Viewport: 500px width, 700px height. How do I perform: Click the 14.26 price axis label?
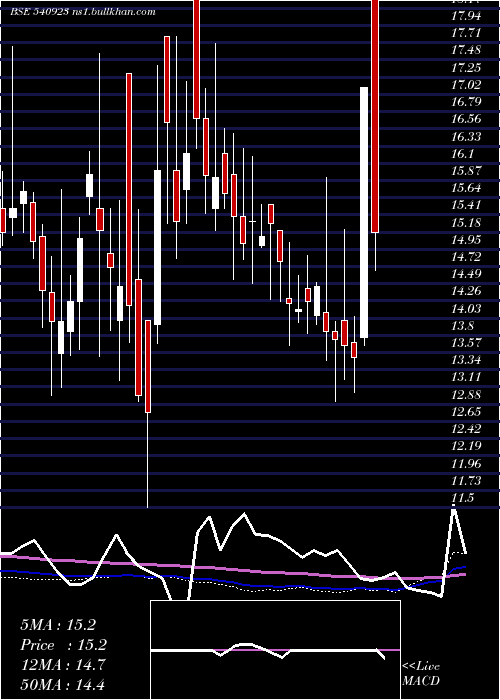(466, 292)
